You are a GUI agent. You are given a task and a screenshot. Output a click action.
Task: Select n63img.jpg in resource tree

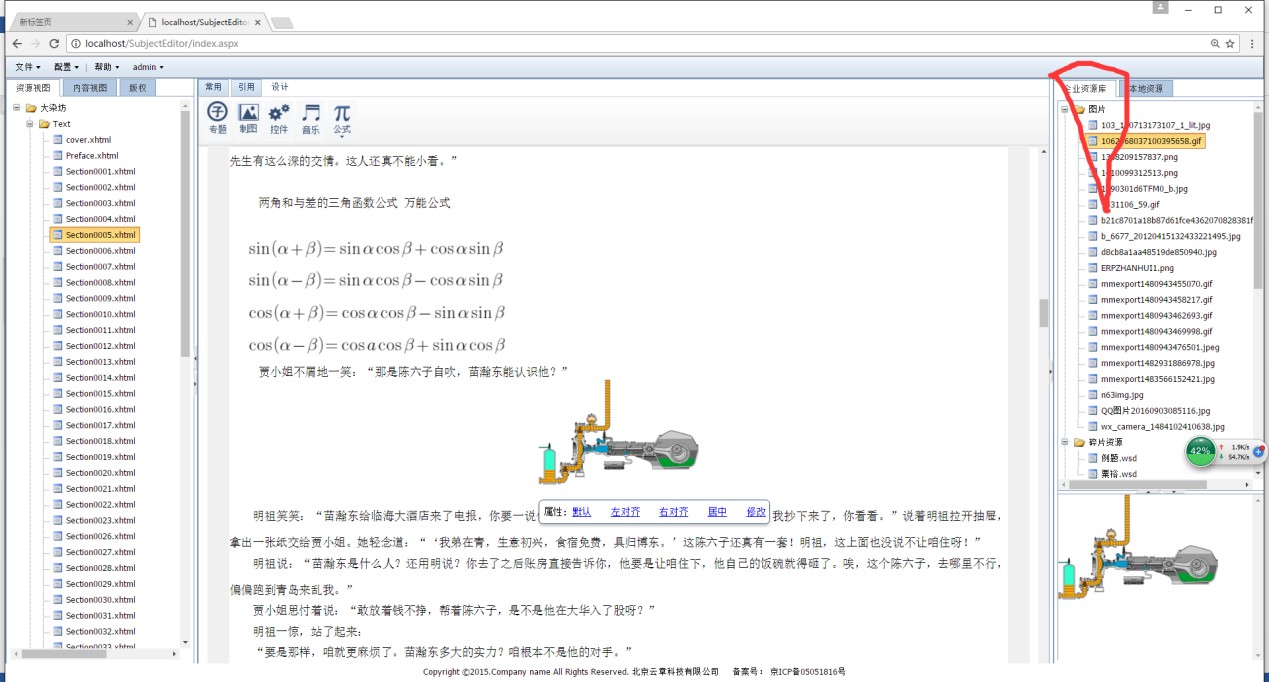[1122, 395]
